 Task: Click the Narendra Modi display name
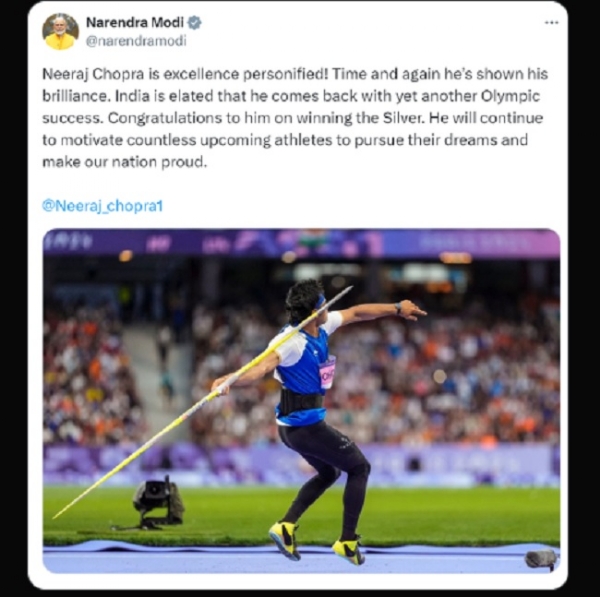[135, 23]
